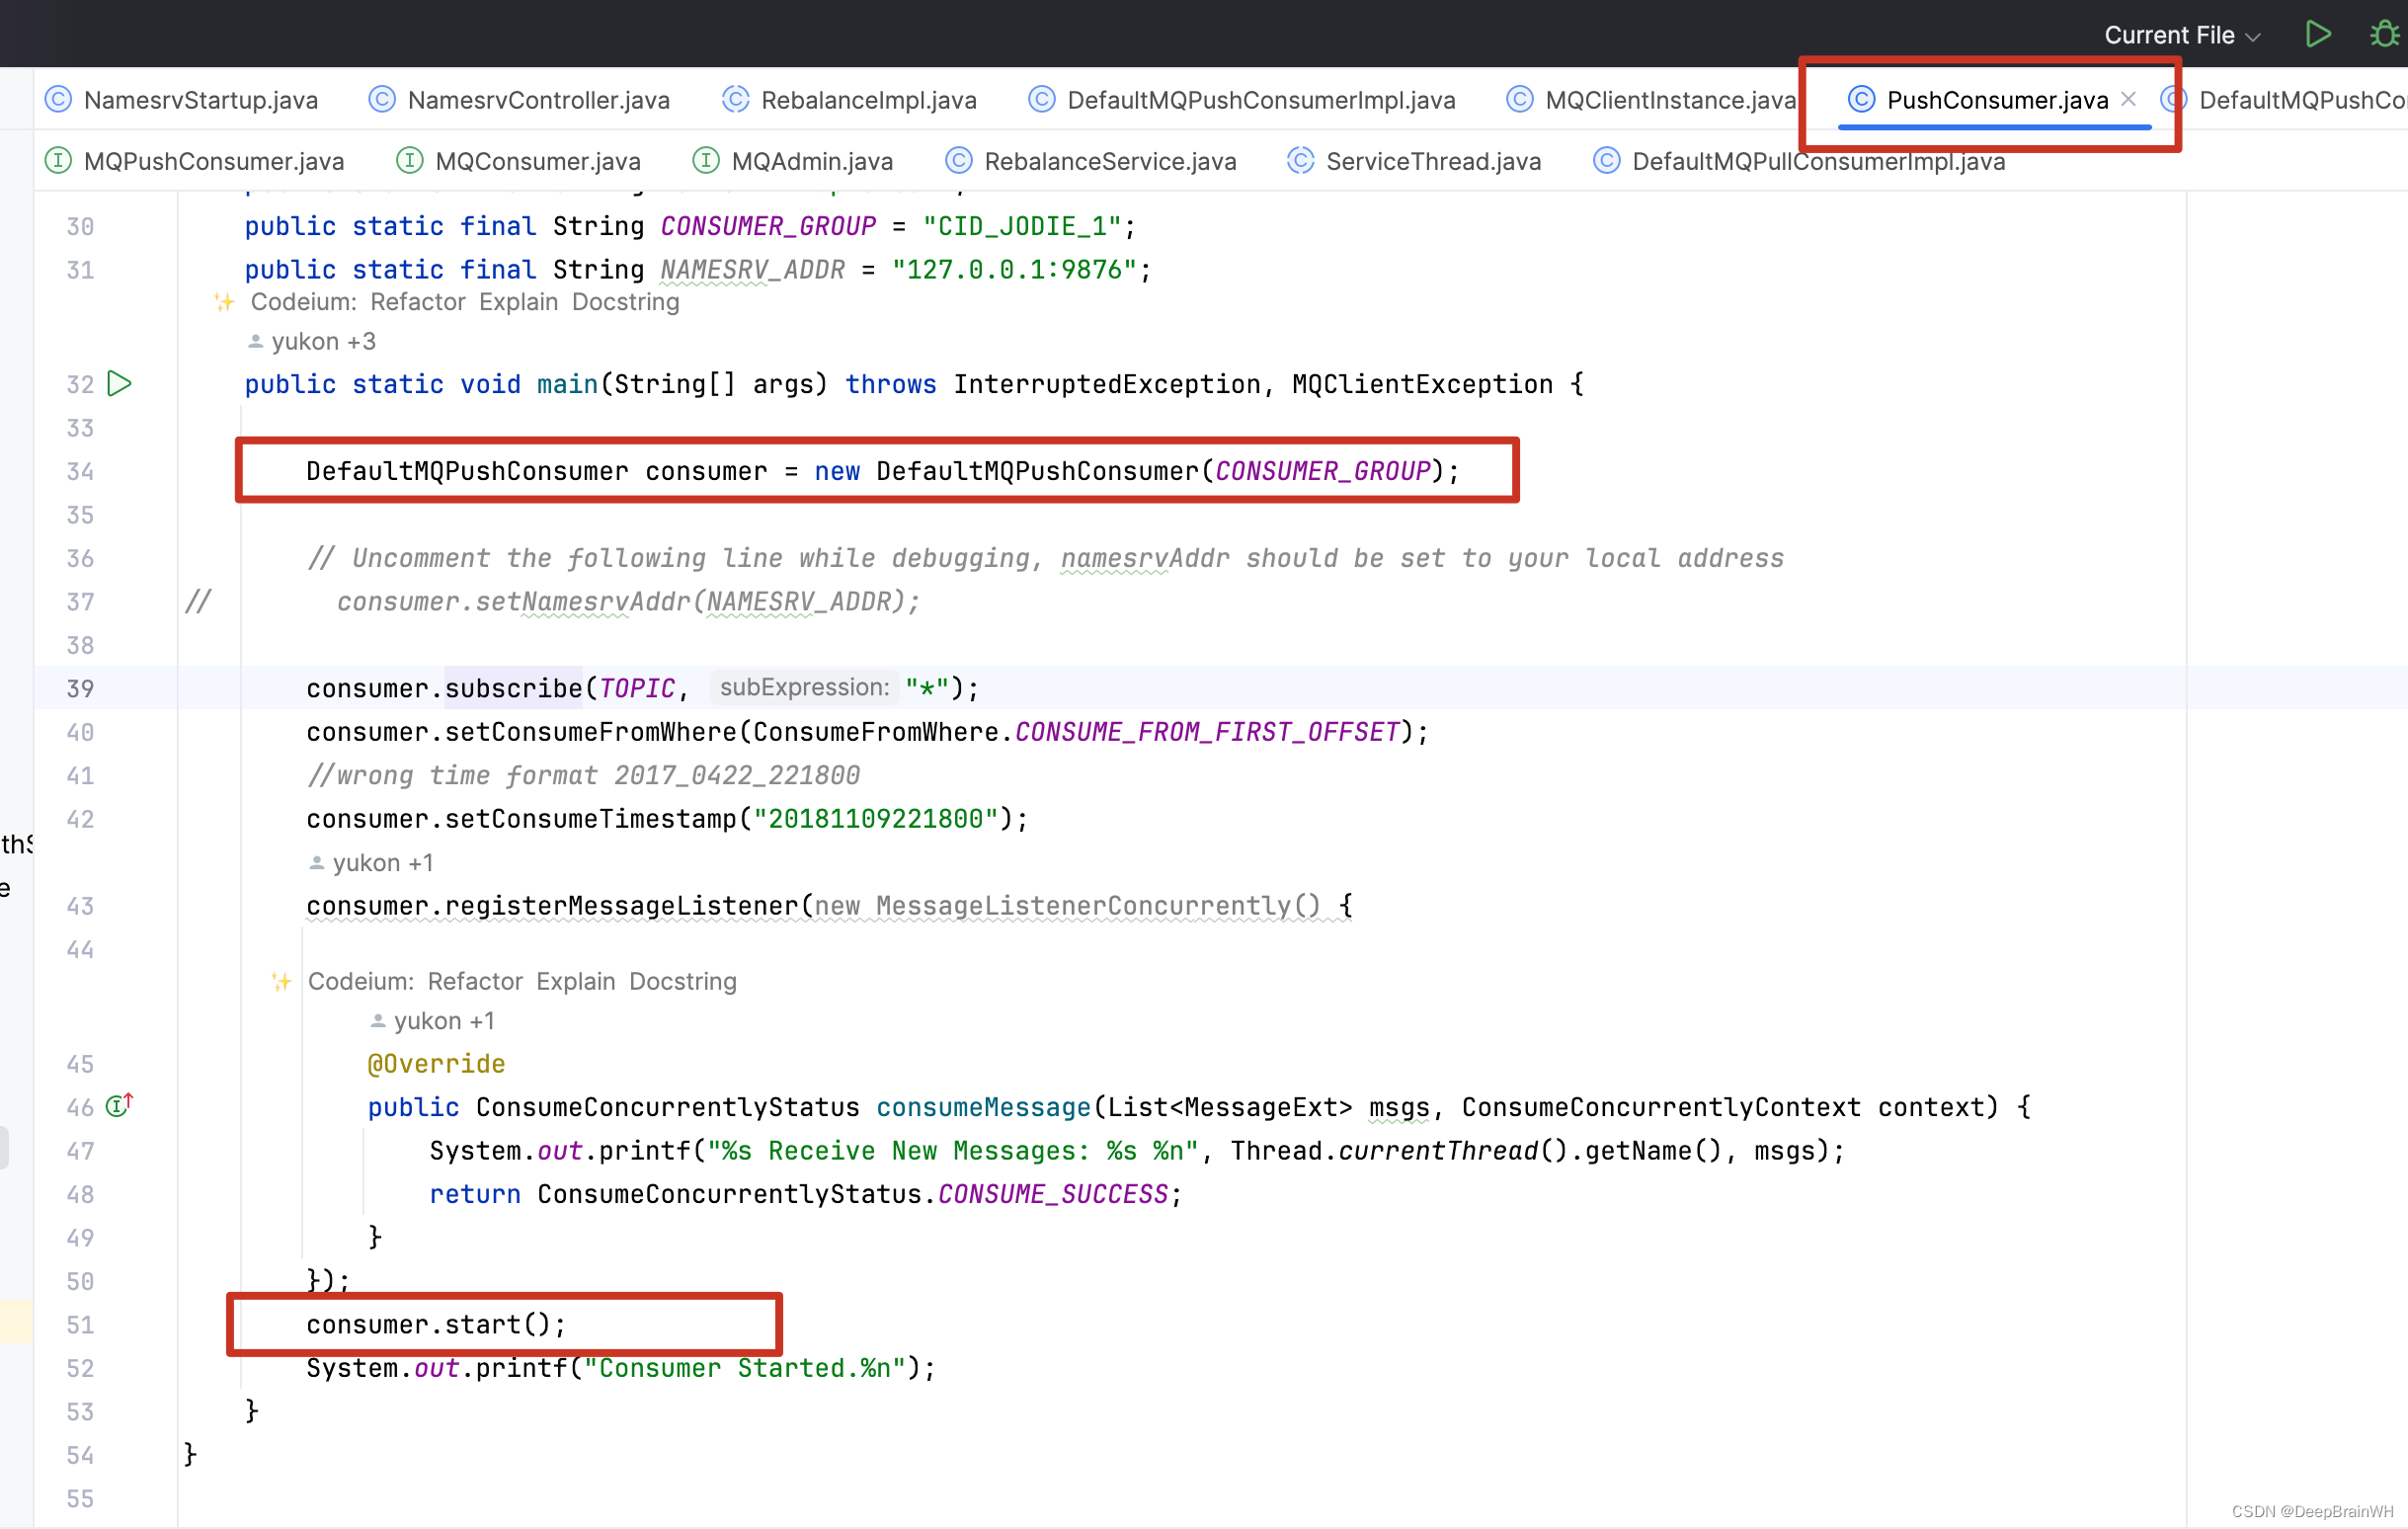Open the ServiceThread.java tab
Screen dimensions: 2408x1529
pos(1432,161)
